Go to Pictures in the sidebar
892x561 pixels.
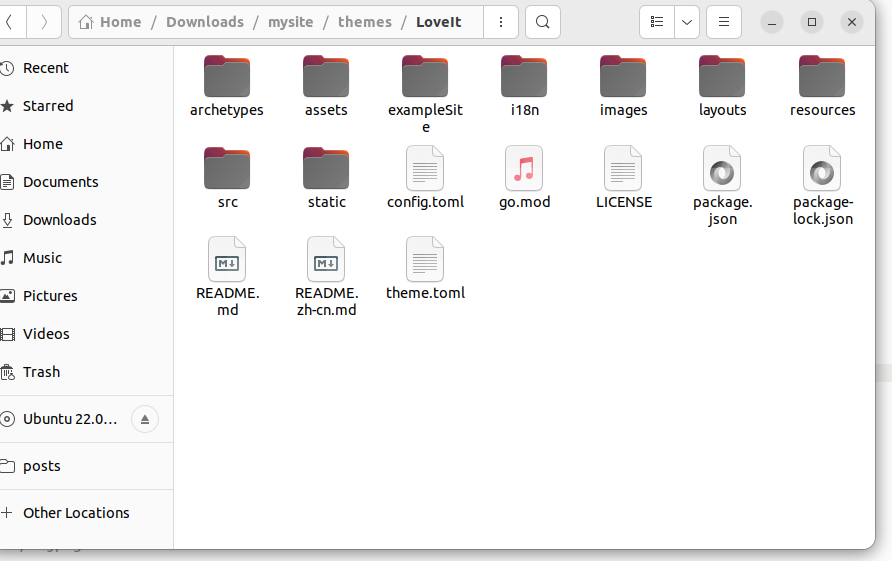coord(85,296)
